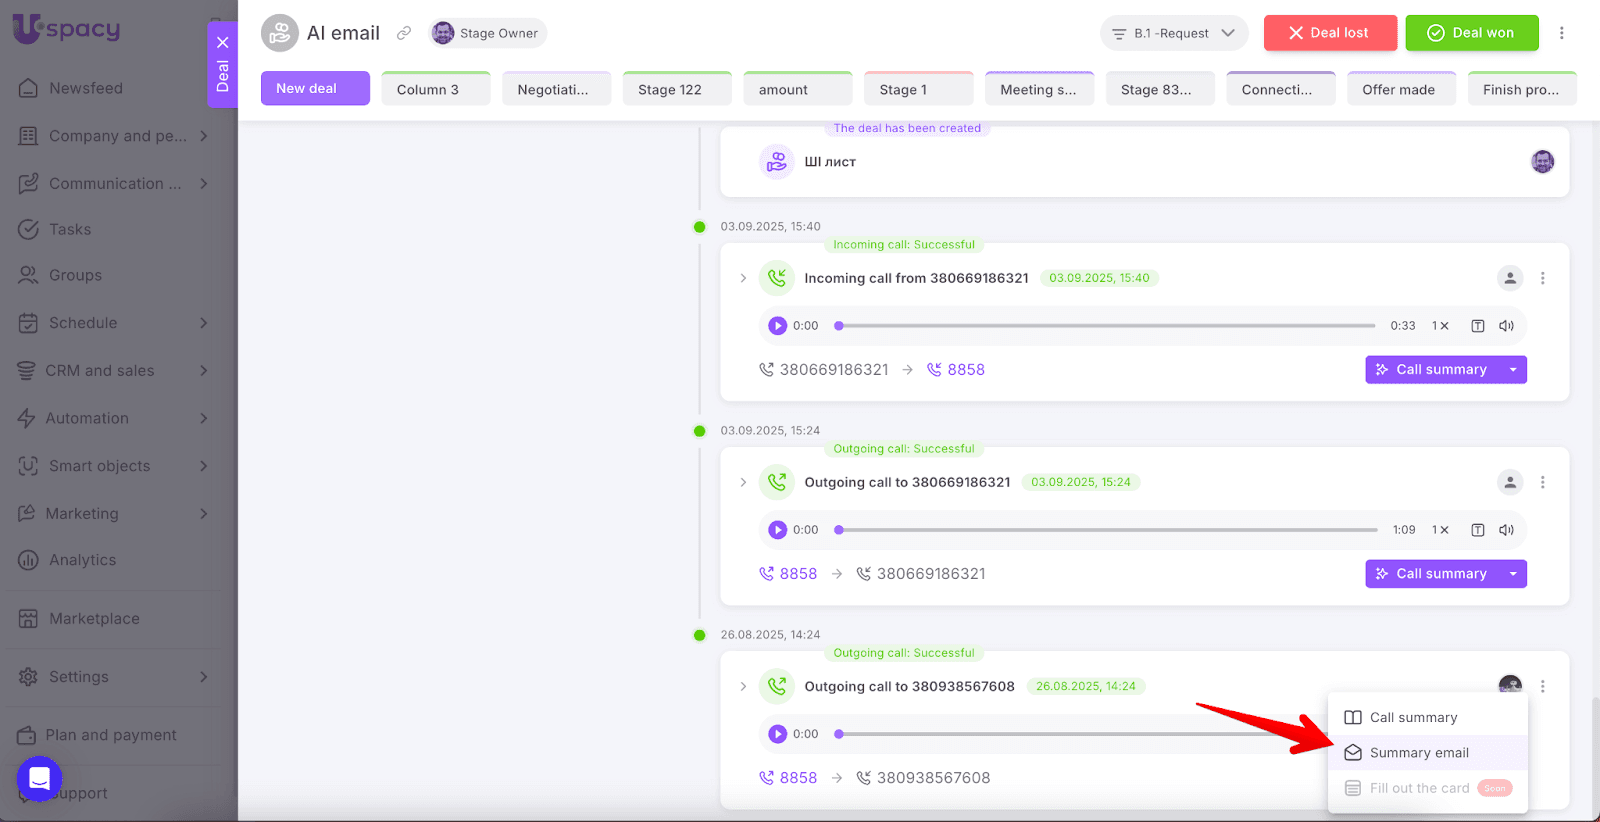Click the link icon beside AI email title
This screenshot has height=822, width=1600.
(404, 33)
